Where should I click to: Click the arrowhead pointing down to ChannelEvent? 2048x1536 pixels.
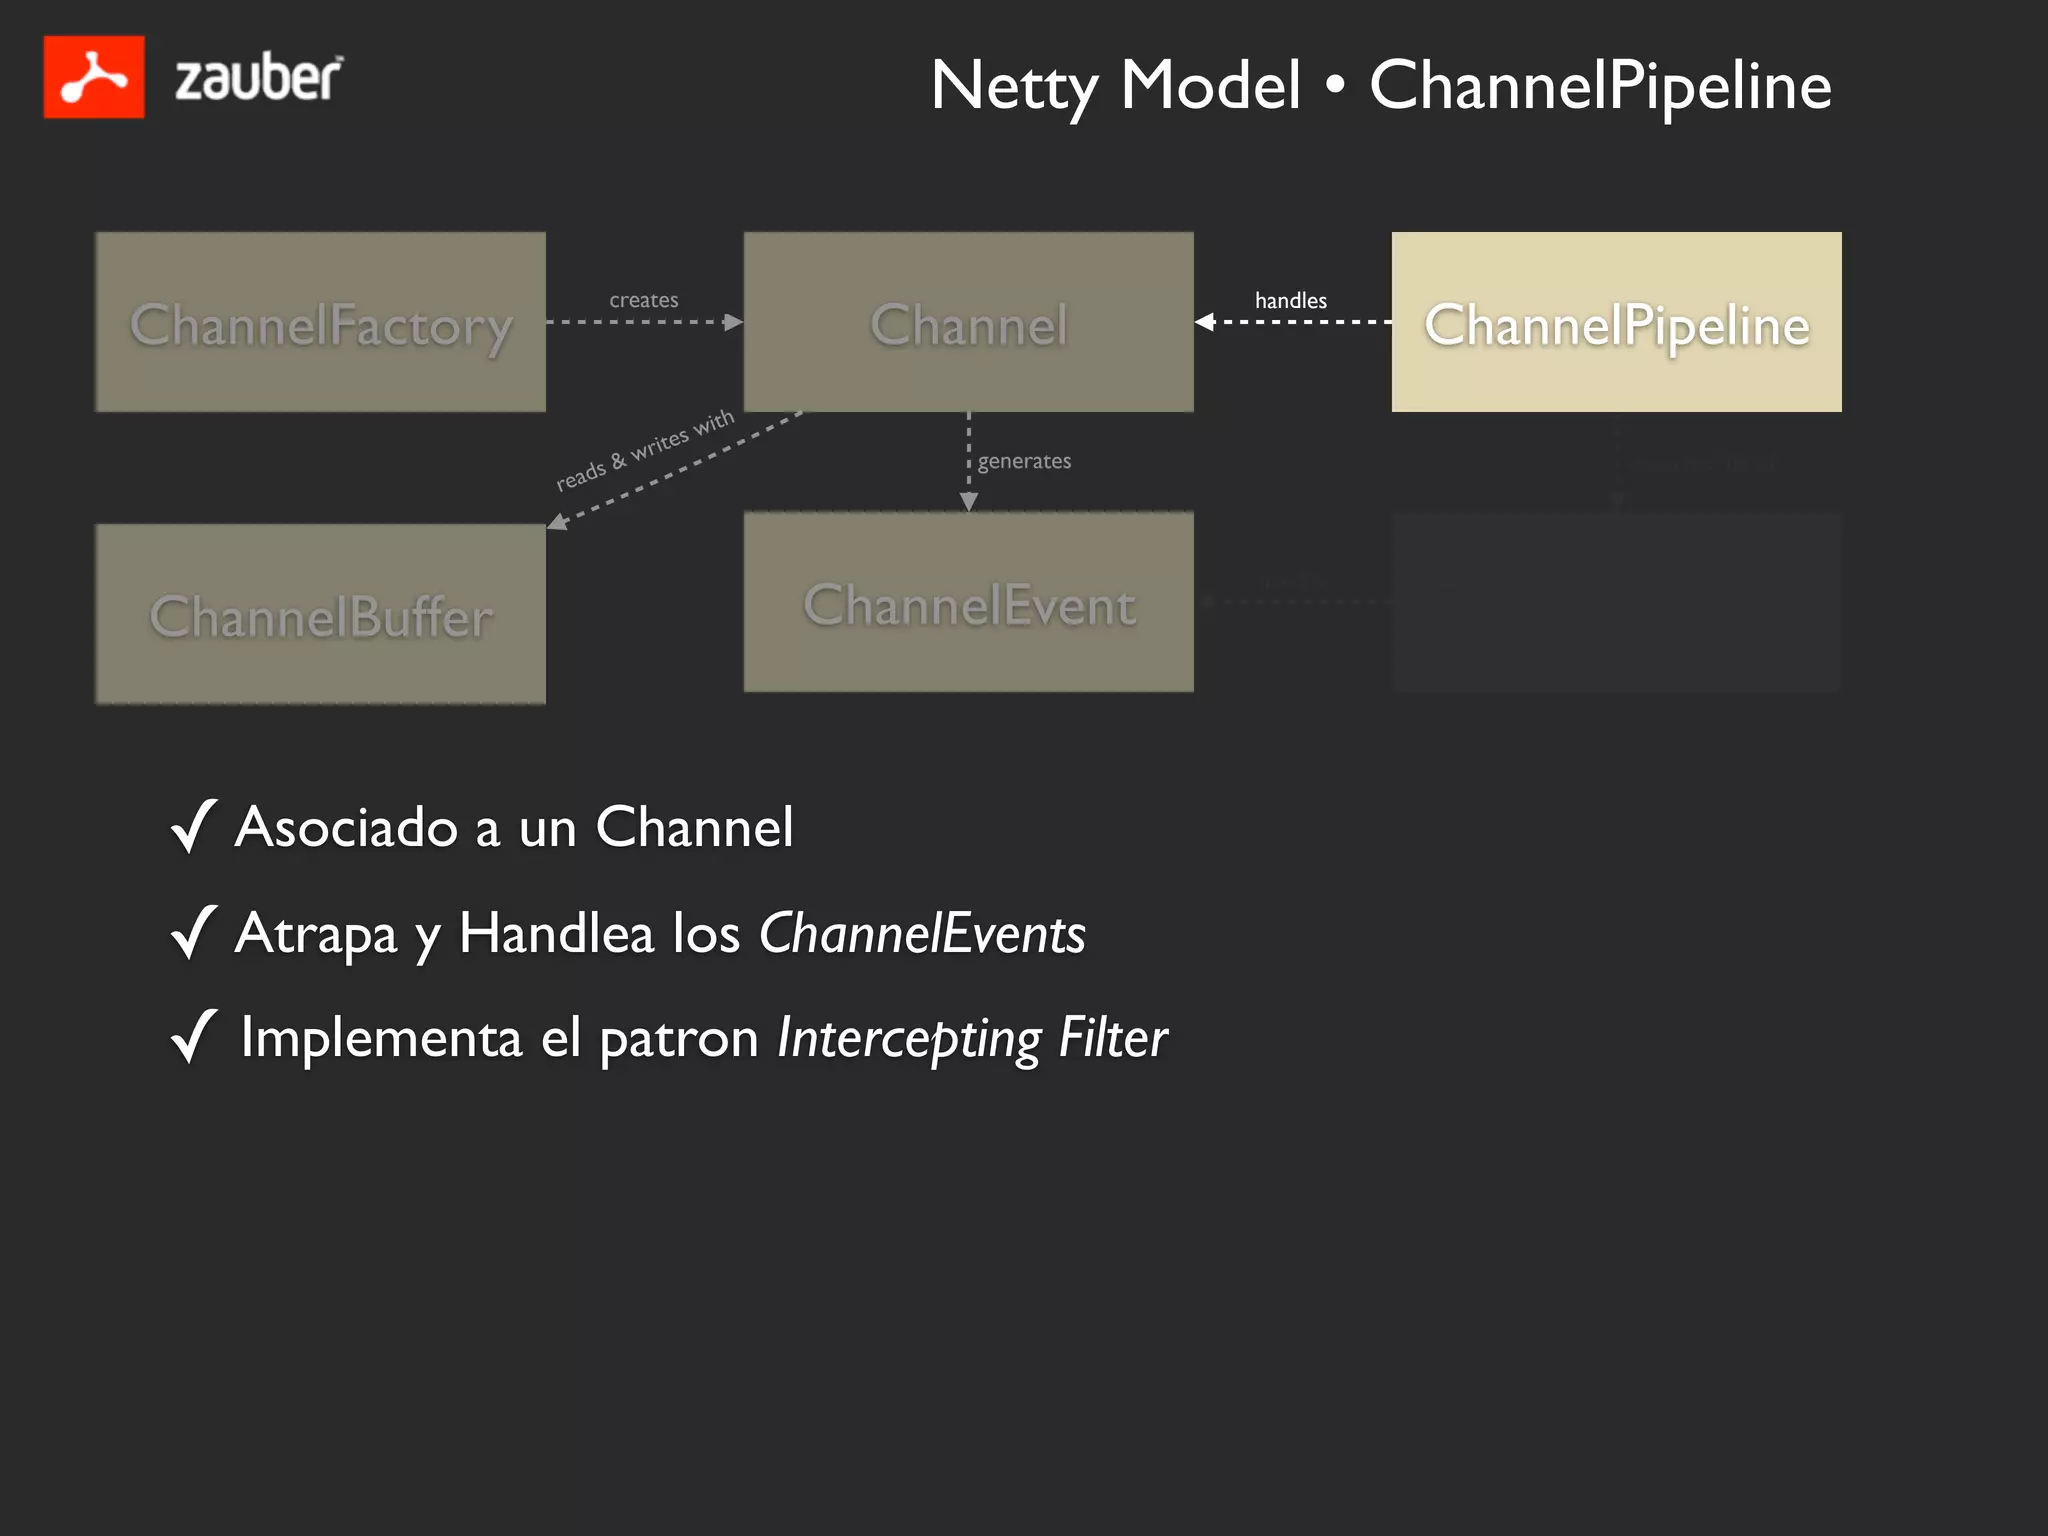click(968, 501)
